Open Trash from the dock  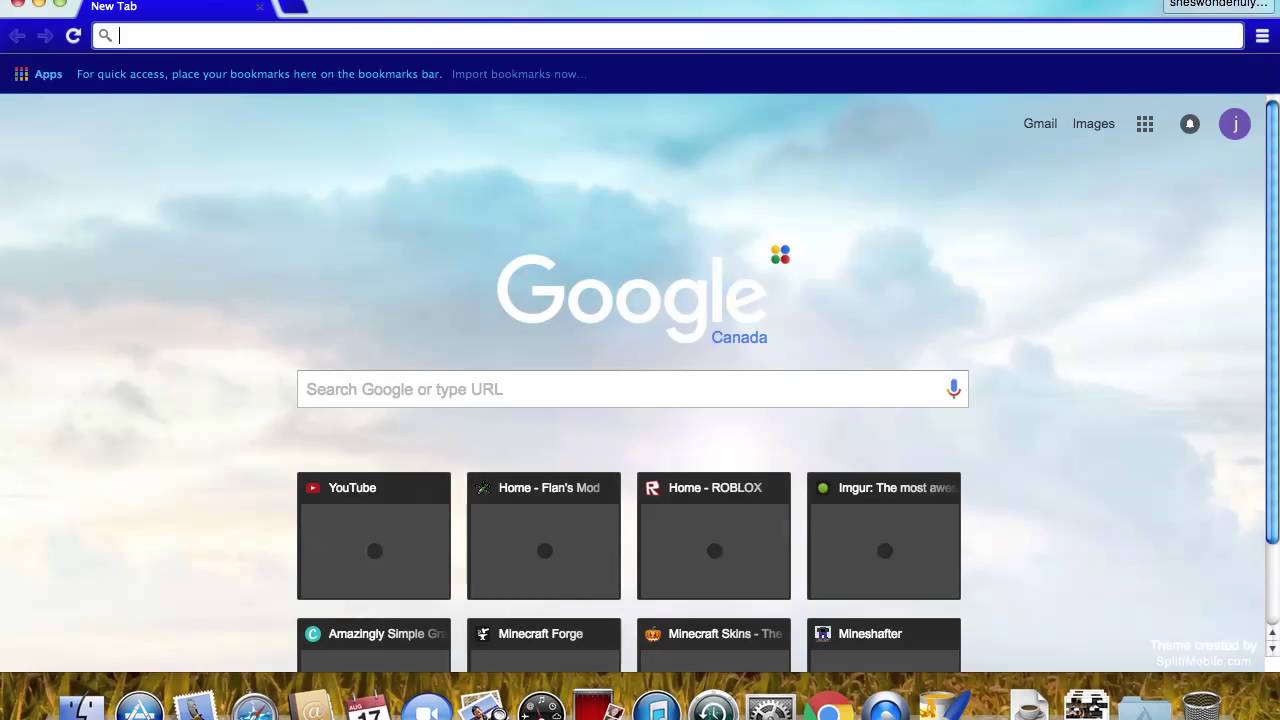click(x=1201, y=707)
